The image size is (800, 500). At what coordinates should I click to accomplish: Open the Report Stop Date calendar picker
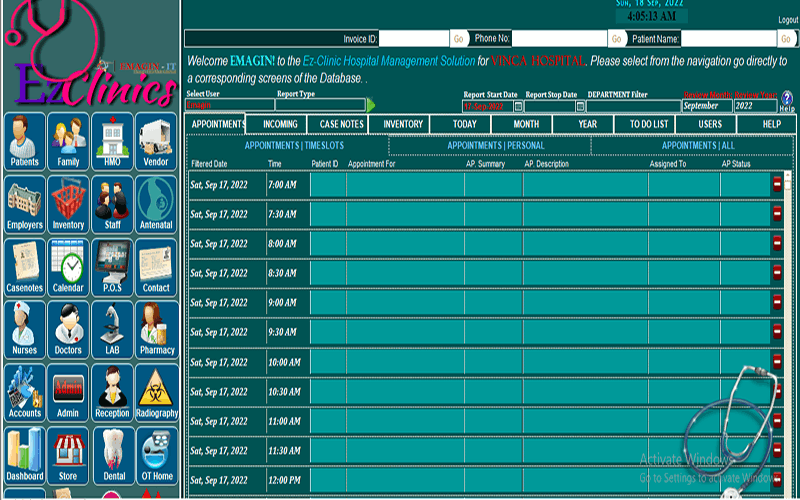pyautogui.click(x=579, y=106)
